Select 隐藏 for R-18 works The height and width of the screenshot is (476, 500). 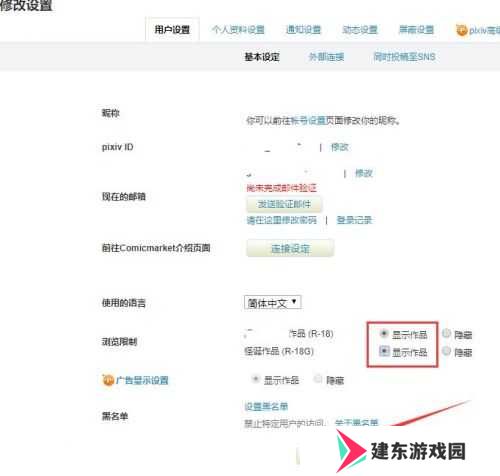(446, 333)
